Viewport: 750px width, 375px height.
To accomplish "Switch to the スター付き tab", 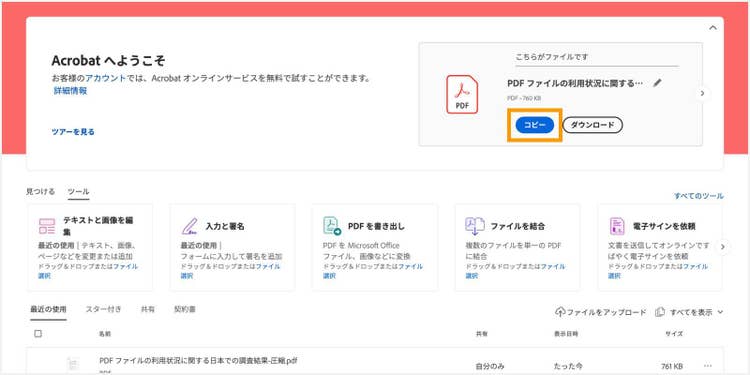I will click(x=103, y=309).
